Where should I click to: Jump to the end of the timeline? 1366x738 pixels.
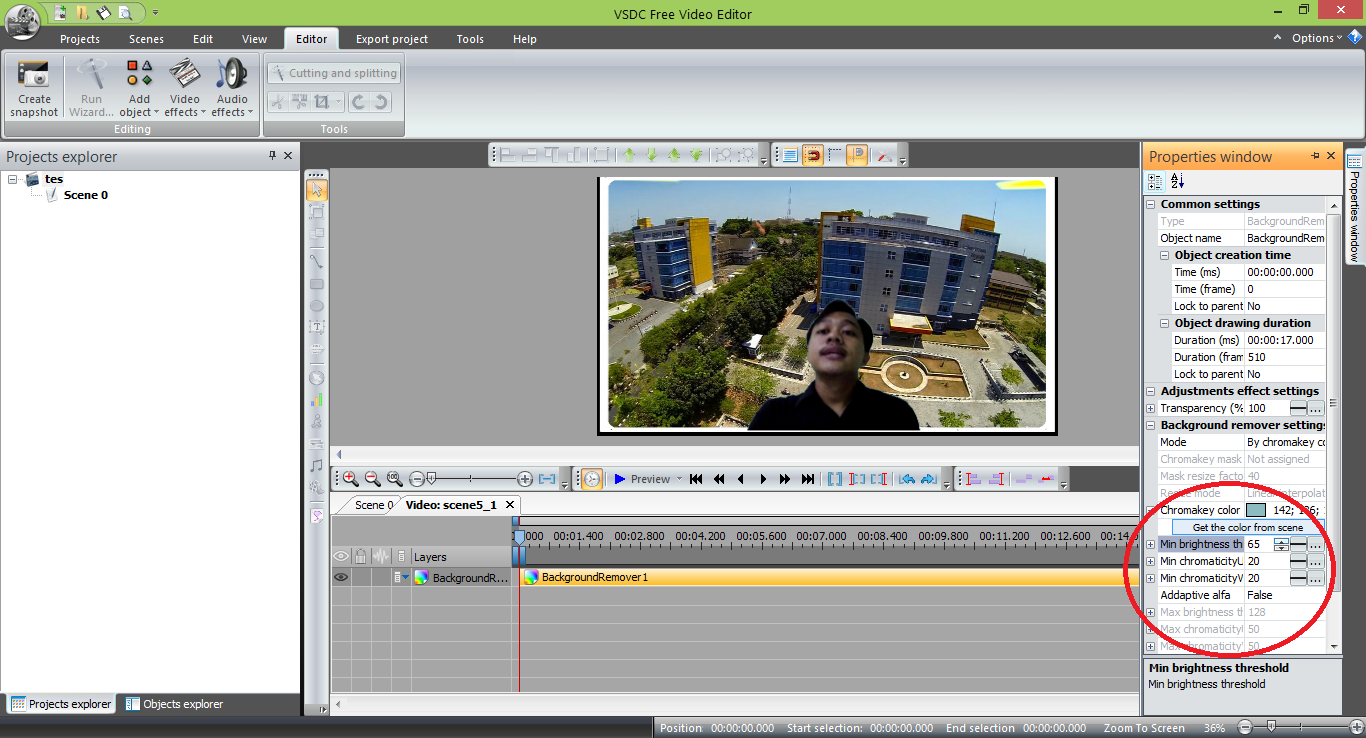(808, 479)
